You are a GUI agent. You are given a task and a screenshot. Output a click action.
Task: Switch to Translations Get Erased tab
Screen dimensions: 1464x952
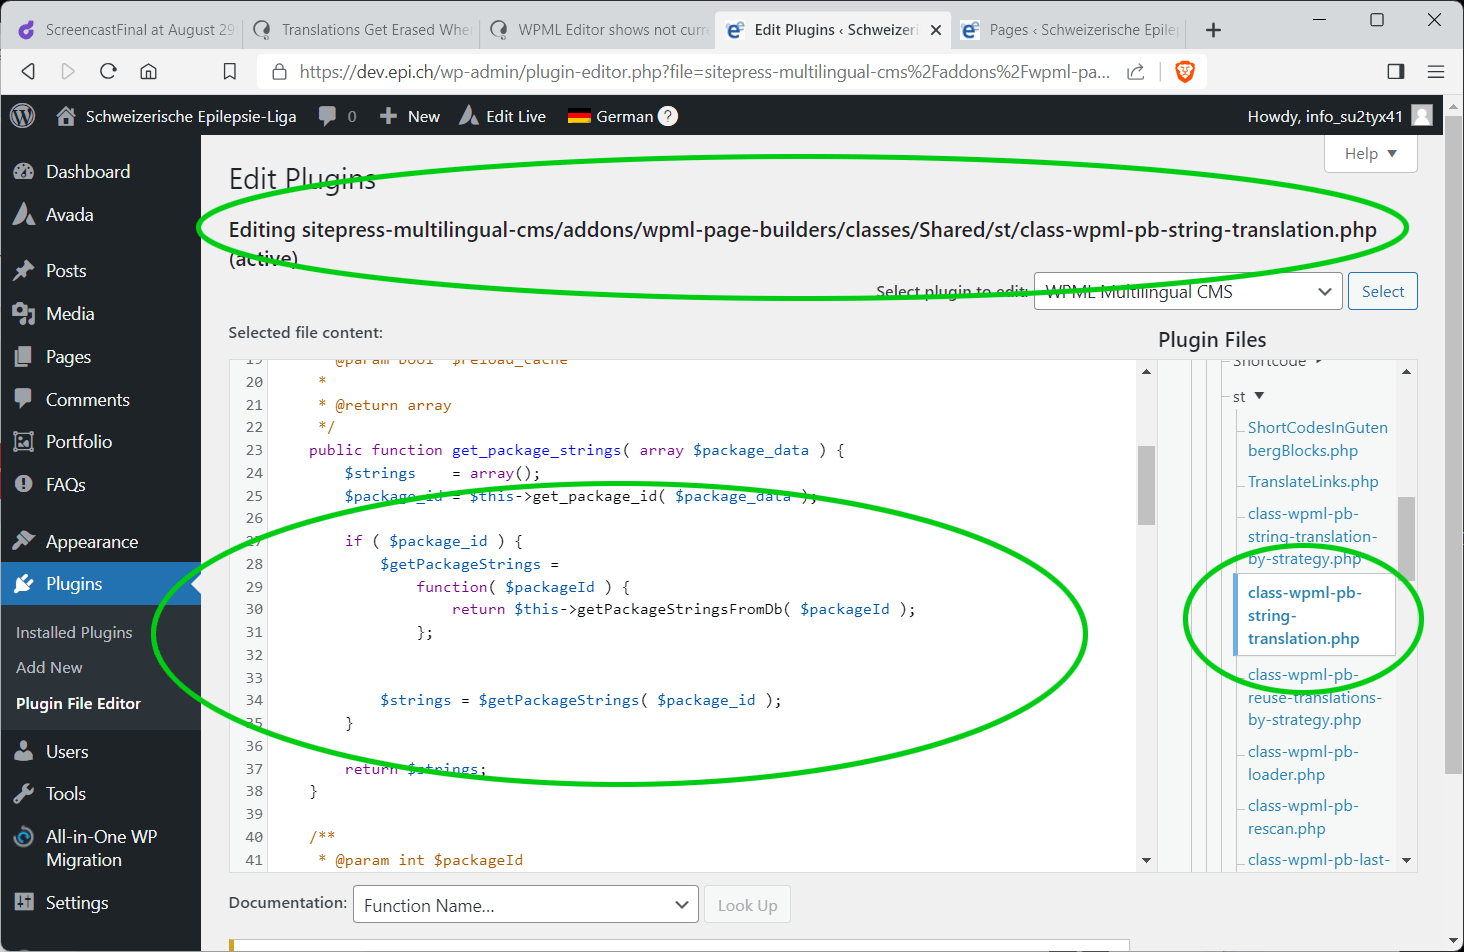(x=362, y=30)
